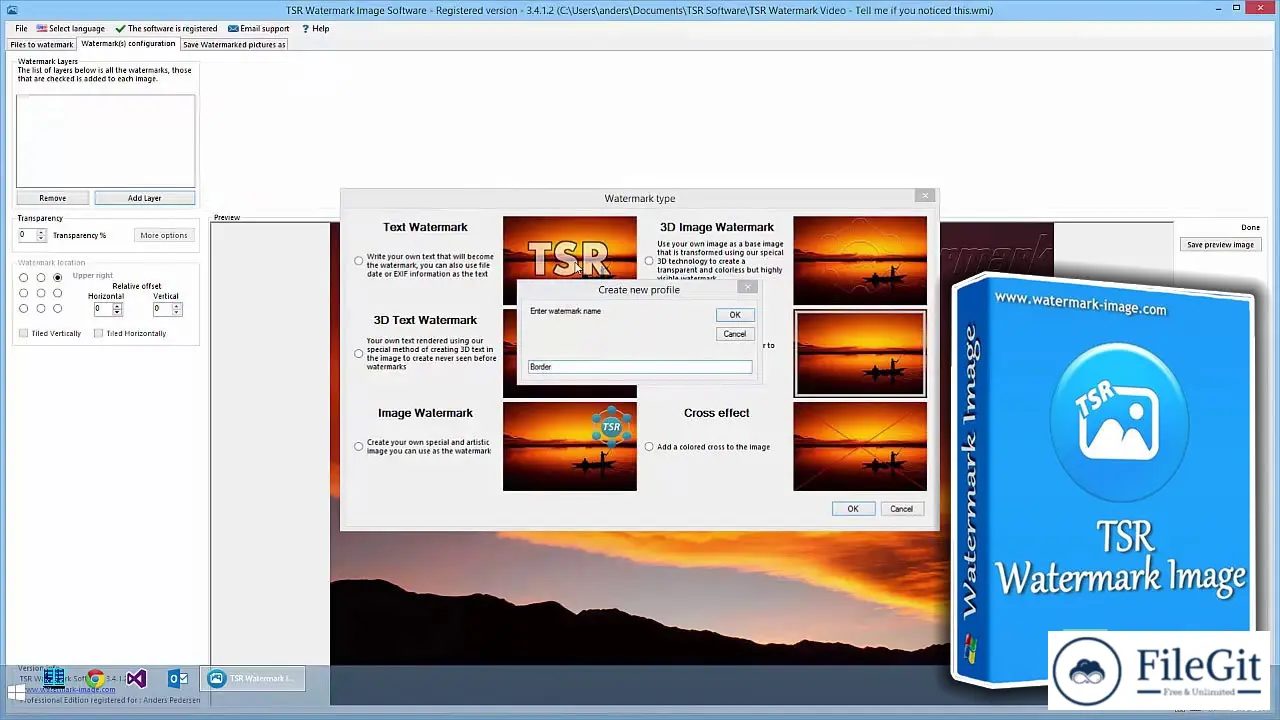Increase Vertical offset with up arrow
1280x720 pixels.
pyautogui.click(x=176, y=306)
